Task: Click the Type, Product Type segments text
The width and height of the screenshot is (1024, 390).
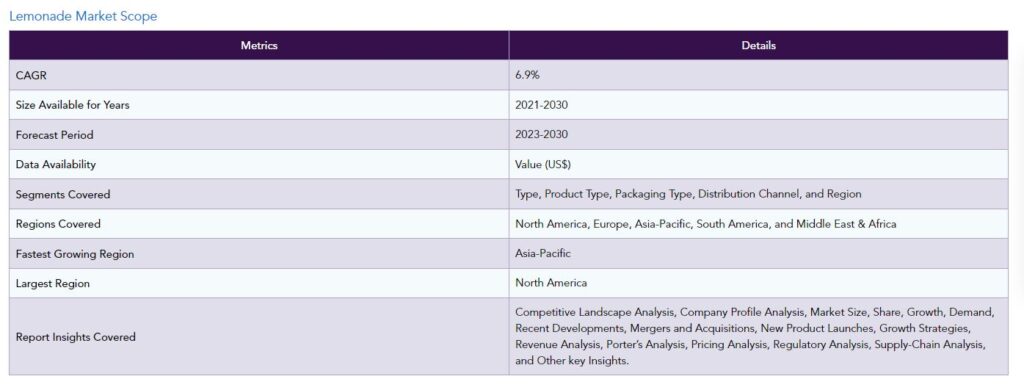Action: (x=688, y=194)
